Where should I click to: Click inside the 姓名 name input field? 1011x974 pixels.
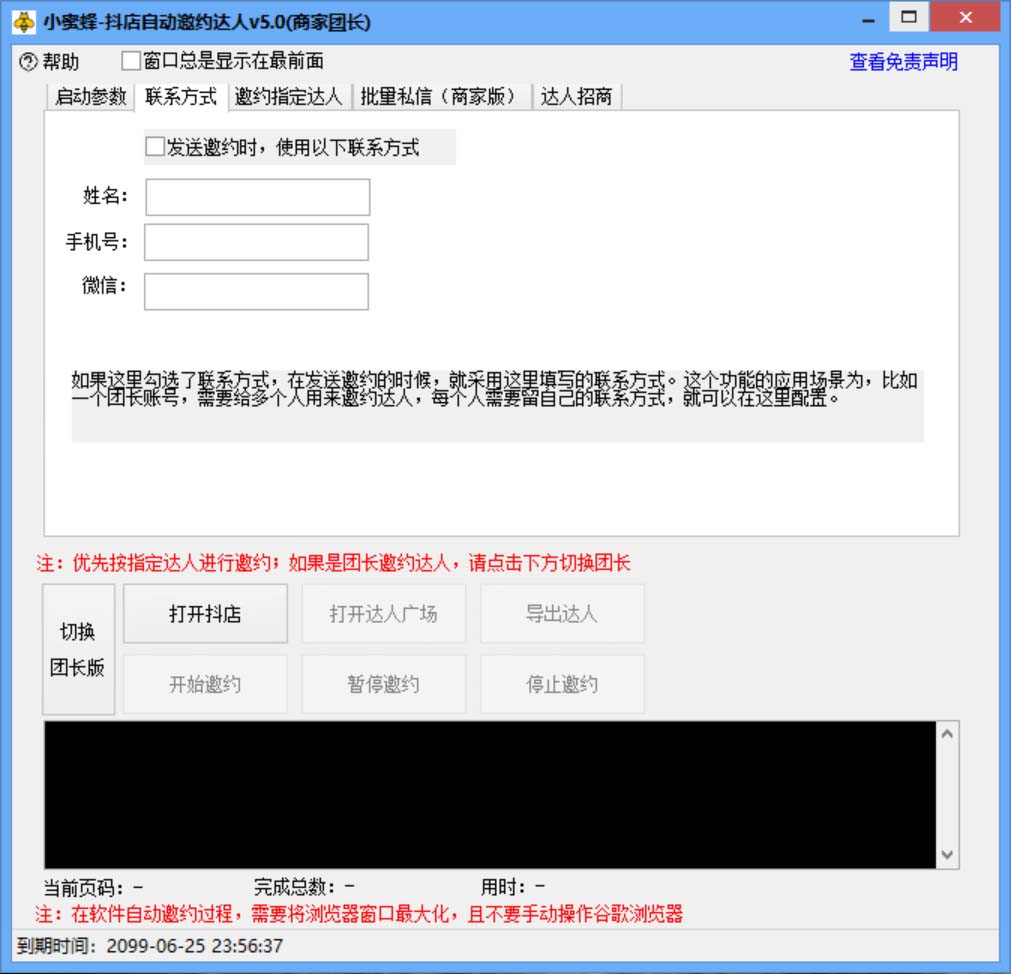click(x=256, y=197)
